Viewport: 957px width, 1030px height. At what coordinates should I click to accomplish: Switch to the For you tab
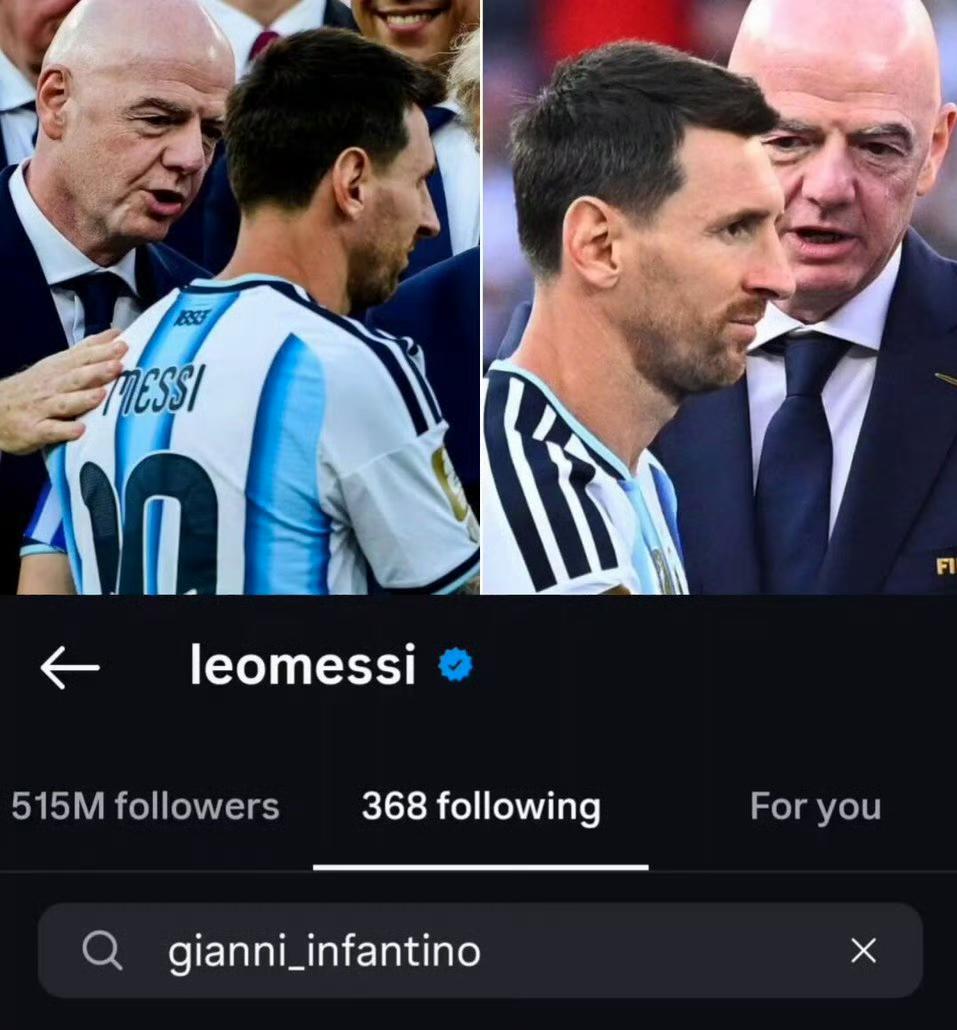pos(815,807)
